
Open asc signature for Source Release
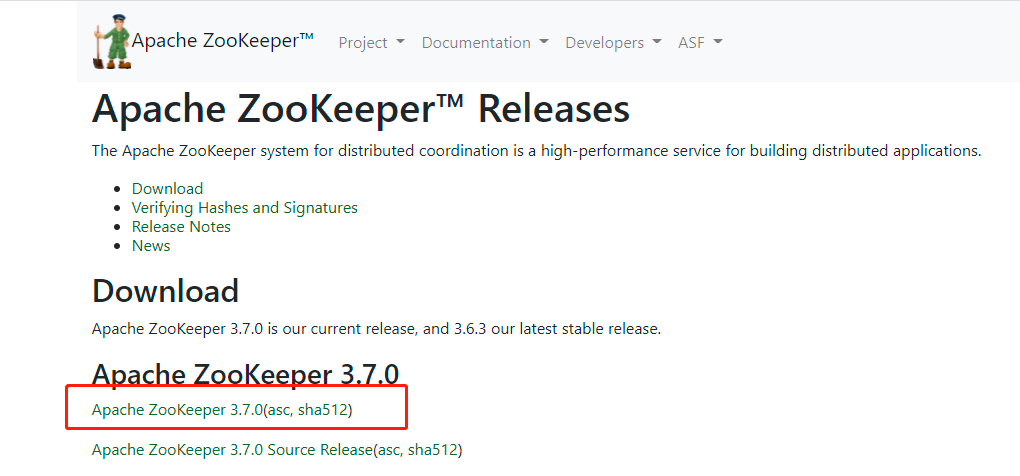(388, 450)
